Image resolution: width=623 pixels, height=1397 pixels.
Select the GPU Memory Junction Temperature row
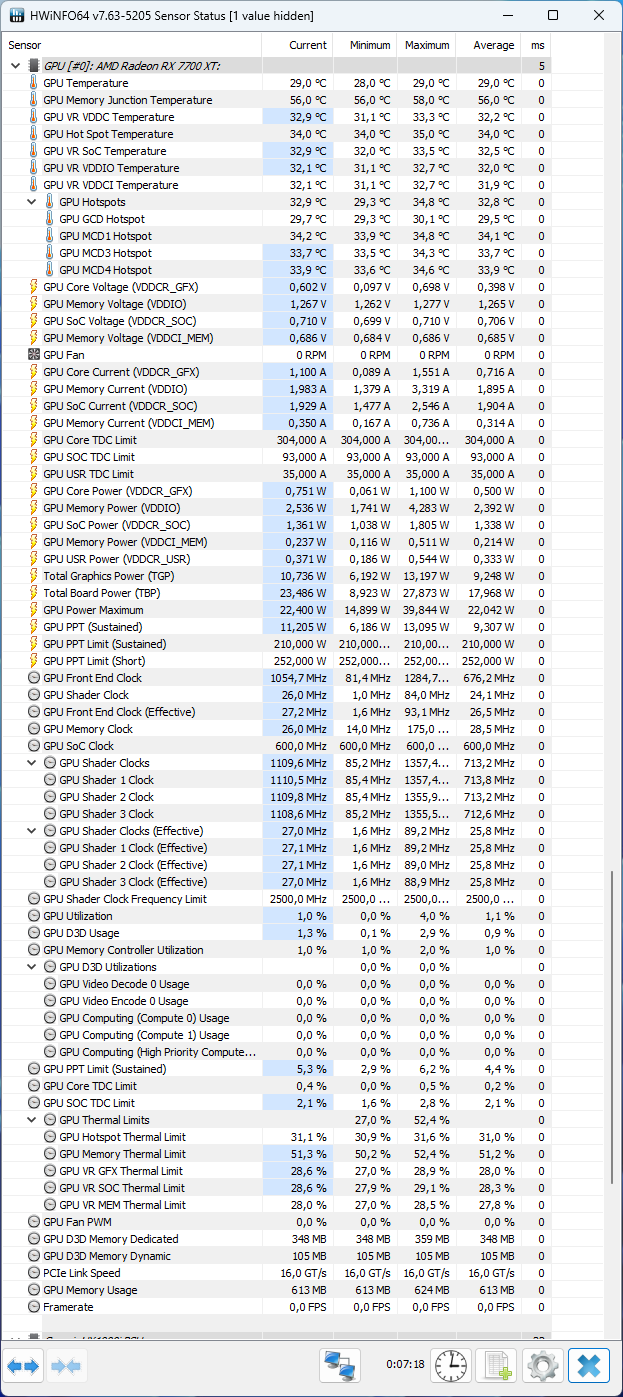(x=275, y=100)
